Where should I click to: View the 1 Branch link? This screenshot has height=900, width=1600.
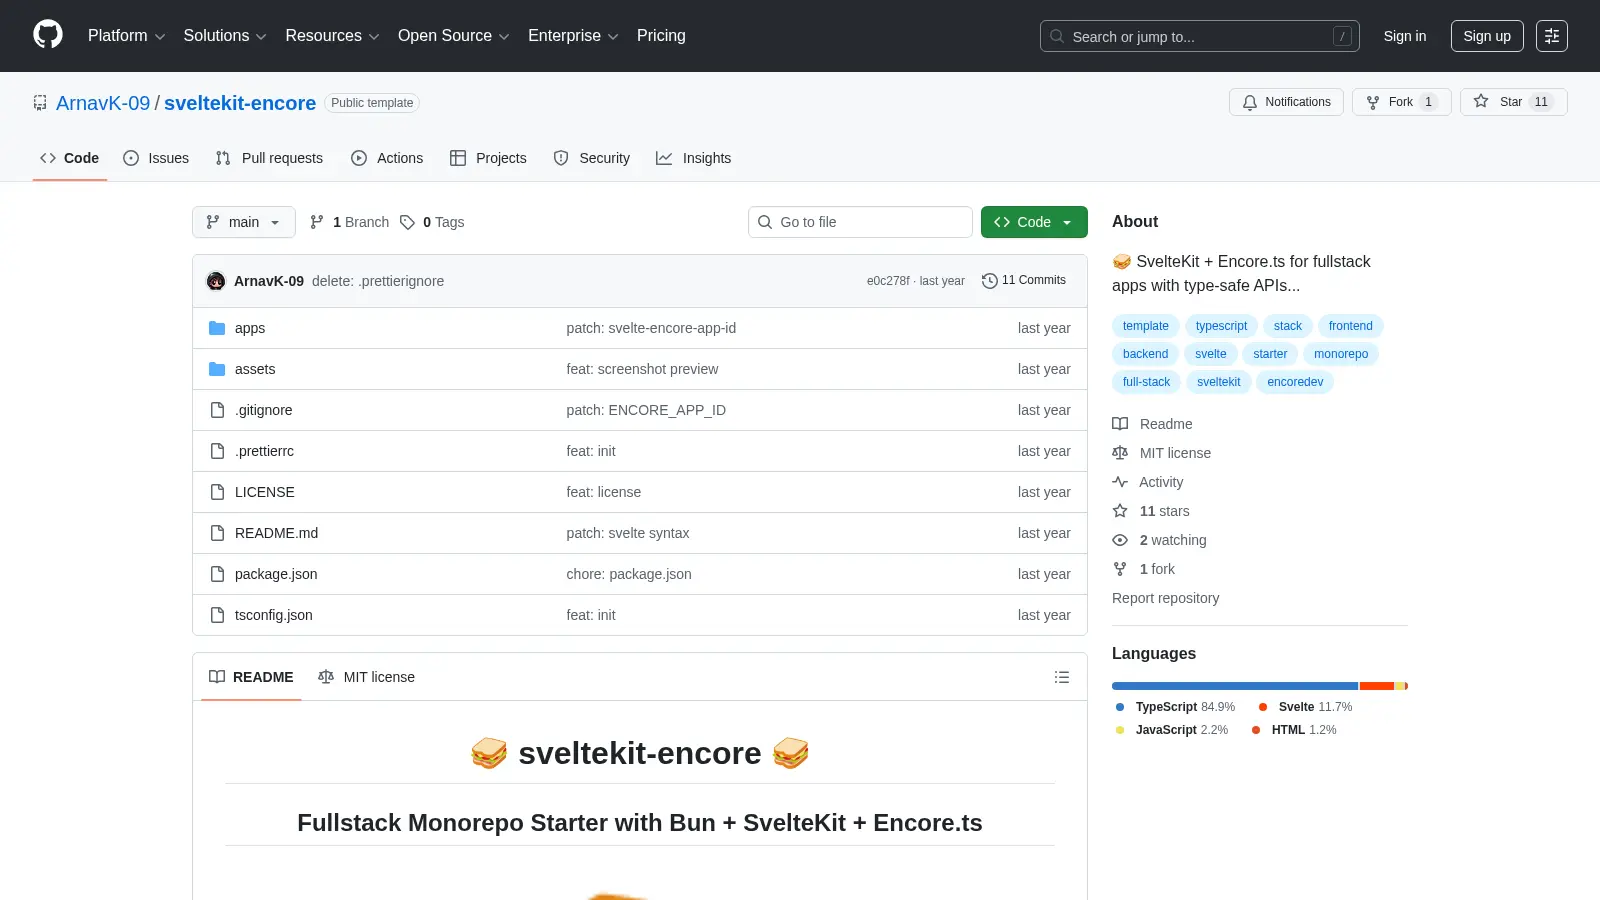point(350,222)
